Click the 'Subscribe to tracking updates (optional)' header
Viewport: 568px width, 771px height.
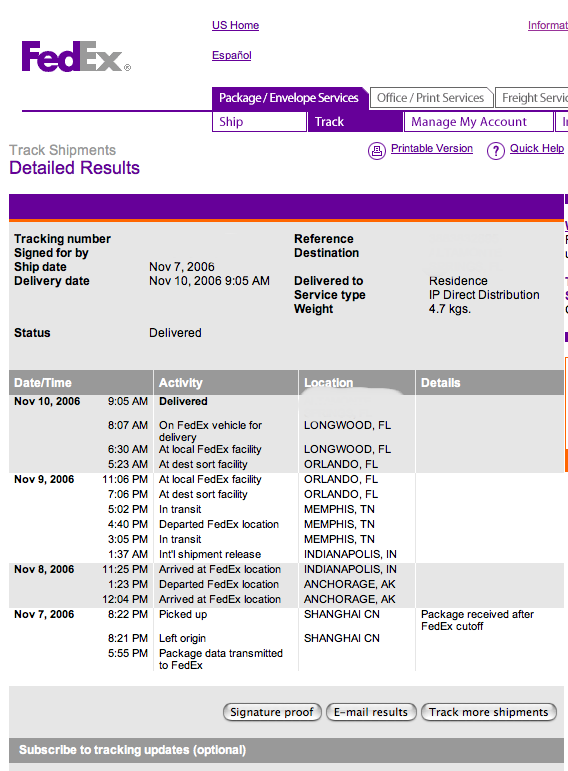(132, 750)
